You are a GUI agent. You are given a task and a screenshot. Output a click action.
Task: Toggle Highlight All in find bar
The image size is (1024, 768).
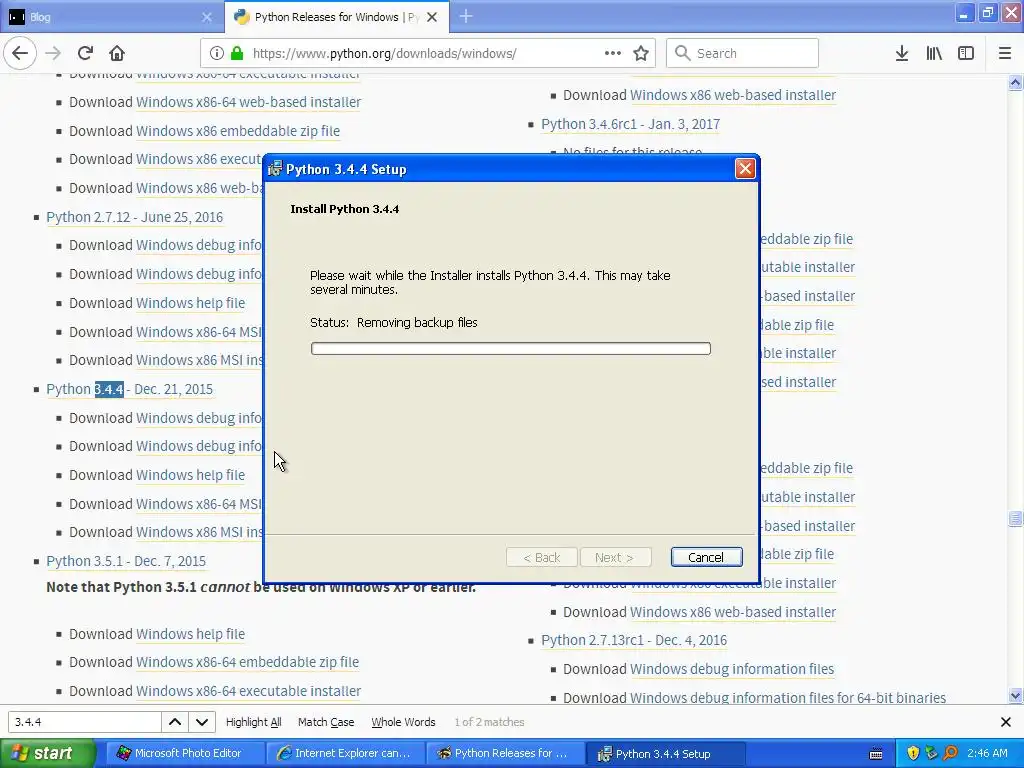(x=253, y=722)
